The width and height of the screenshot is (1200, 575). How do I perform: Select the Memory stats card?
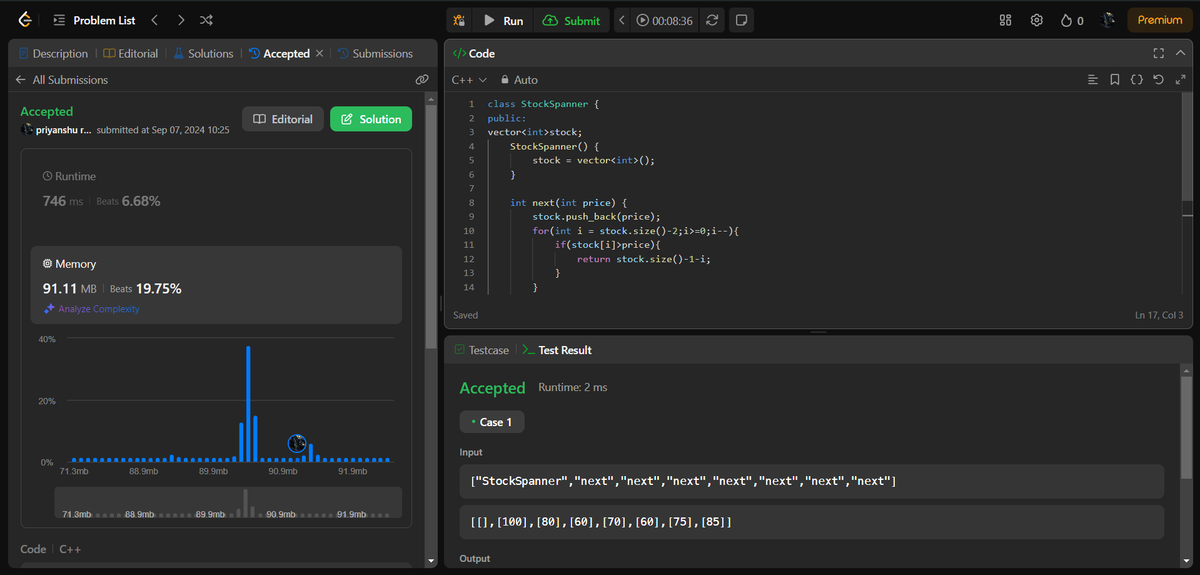[x=216, y=285]
